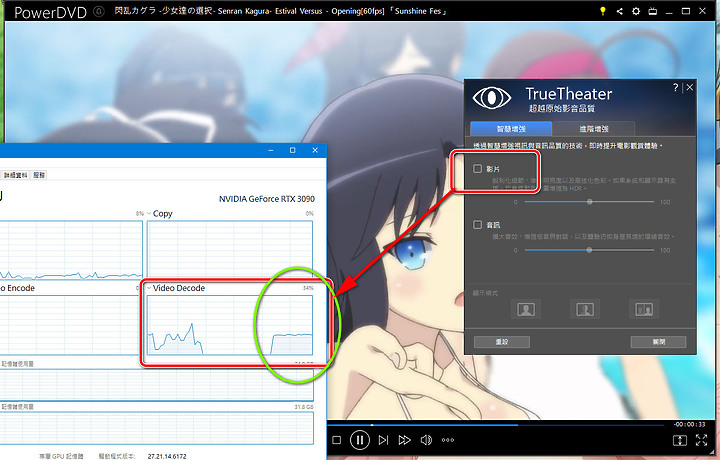Choose full-screen enhanced display mode icon
The image size is (720, 460).
(526, 309)
